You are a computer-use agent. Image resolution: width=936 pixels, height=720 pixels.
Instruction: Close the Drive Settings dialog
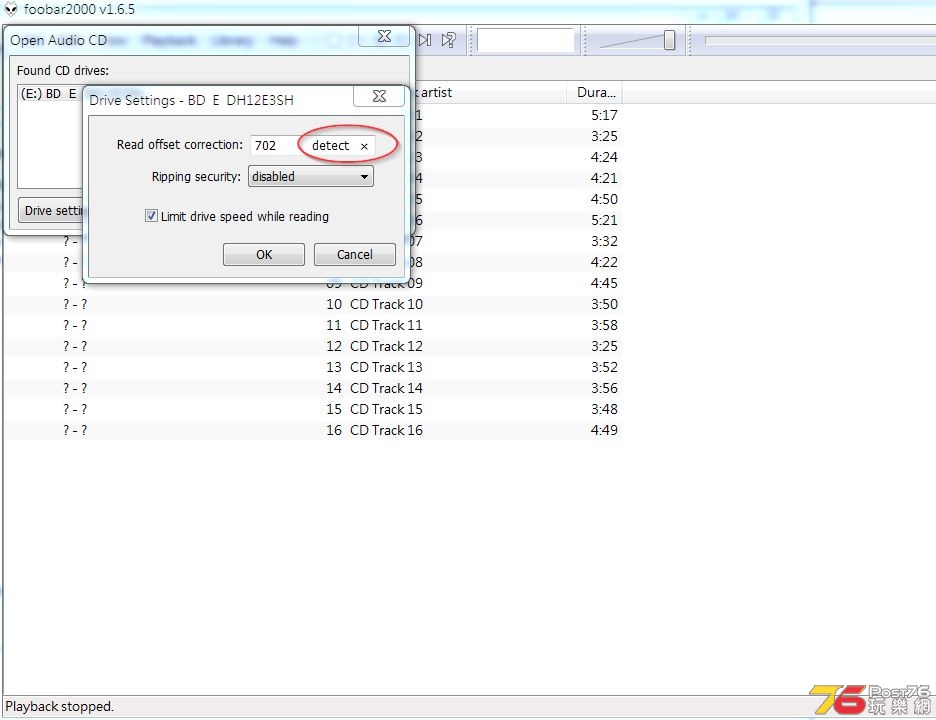pyautogui.click(x=379, y=96)
